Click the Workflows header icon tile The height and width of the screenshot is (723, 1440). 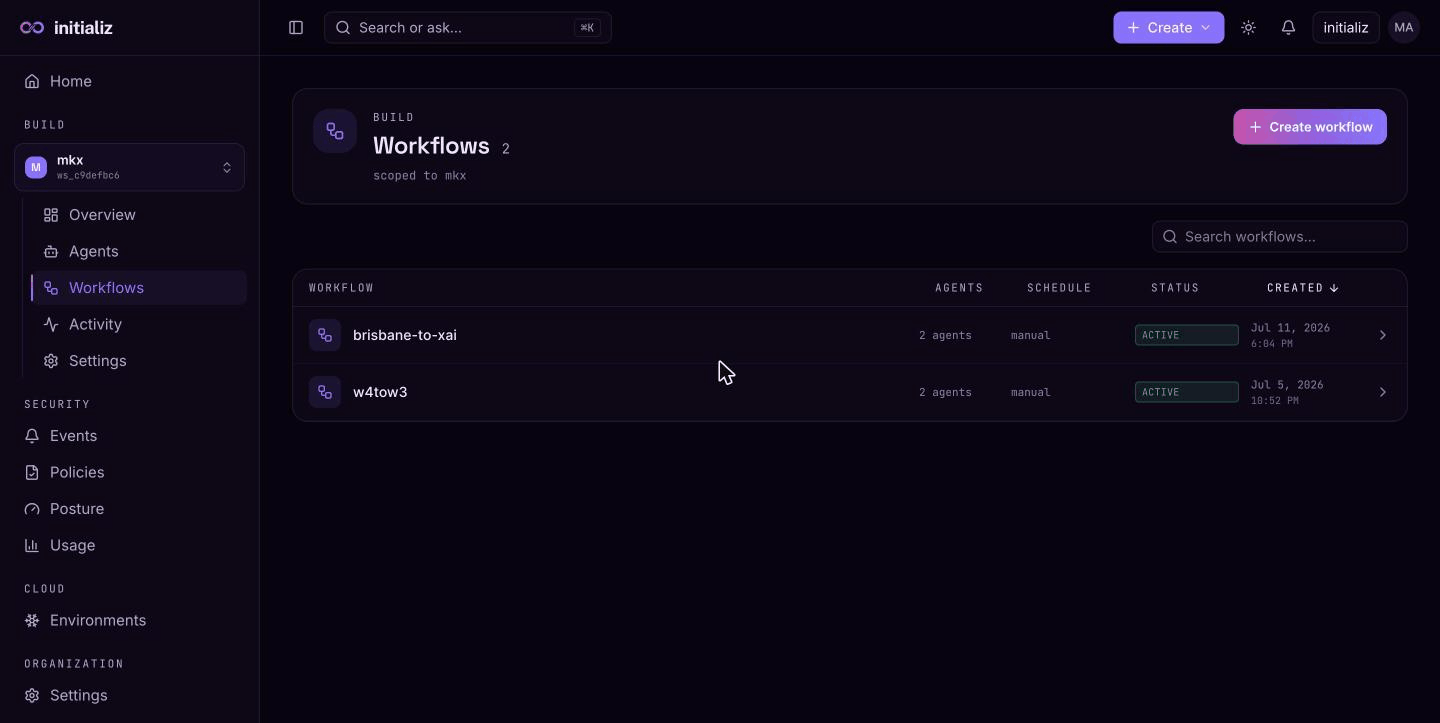pyautogui.click(x=335, y=131)
